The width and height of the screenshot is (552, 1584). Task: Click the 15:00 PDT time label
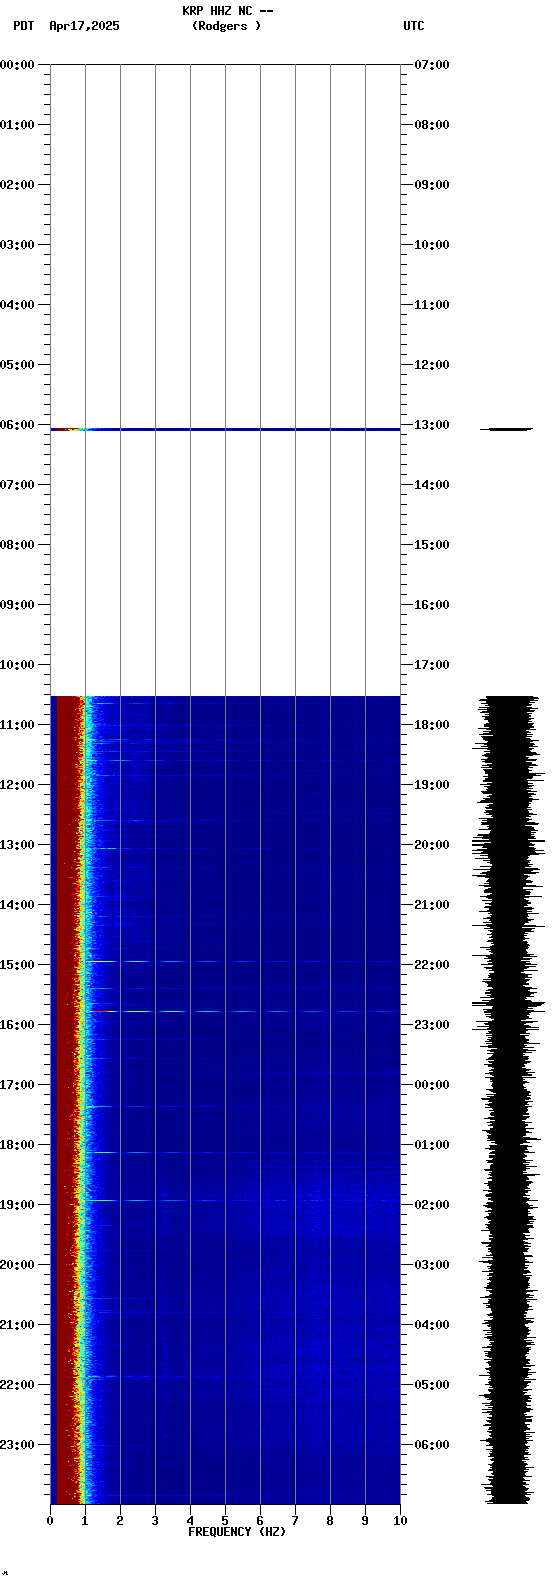tap(17, 965)
